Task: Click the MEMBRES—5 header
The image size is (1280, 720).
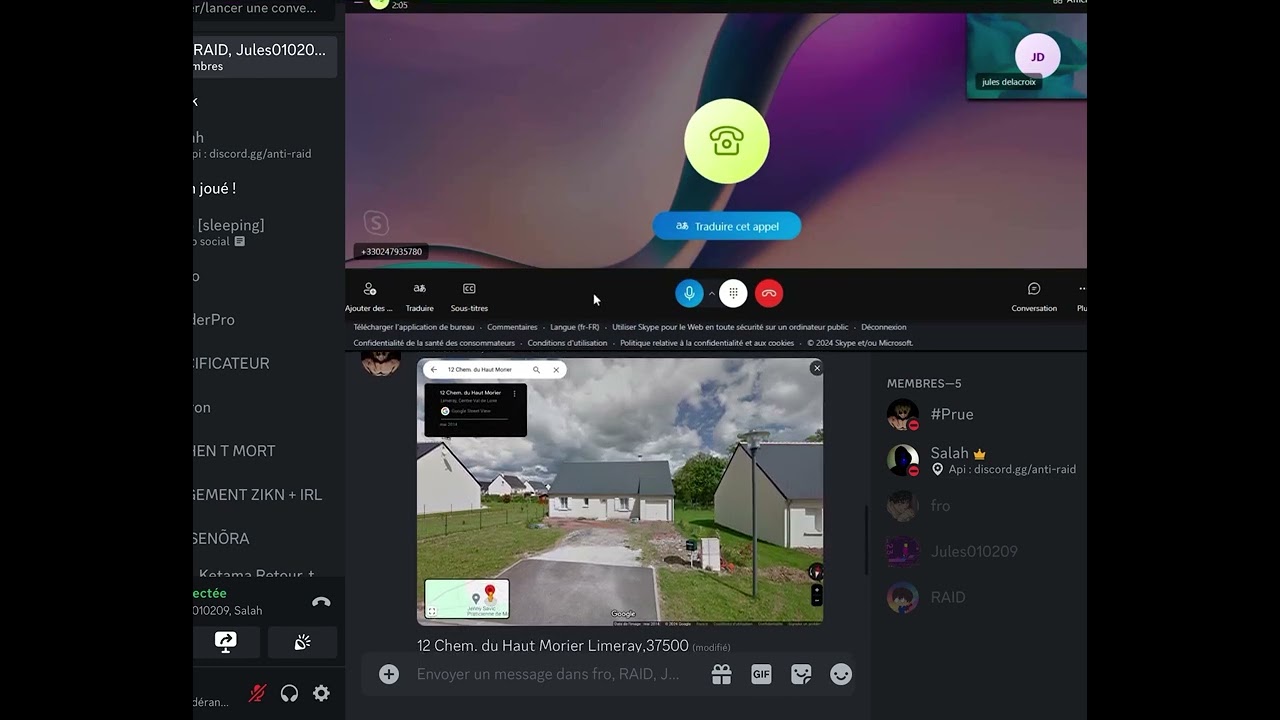Action: (924, 383)
